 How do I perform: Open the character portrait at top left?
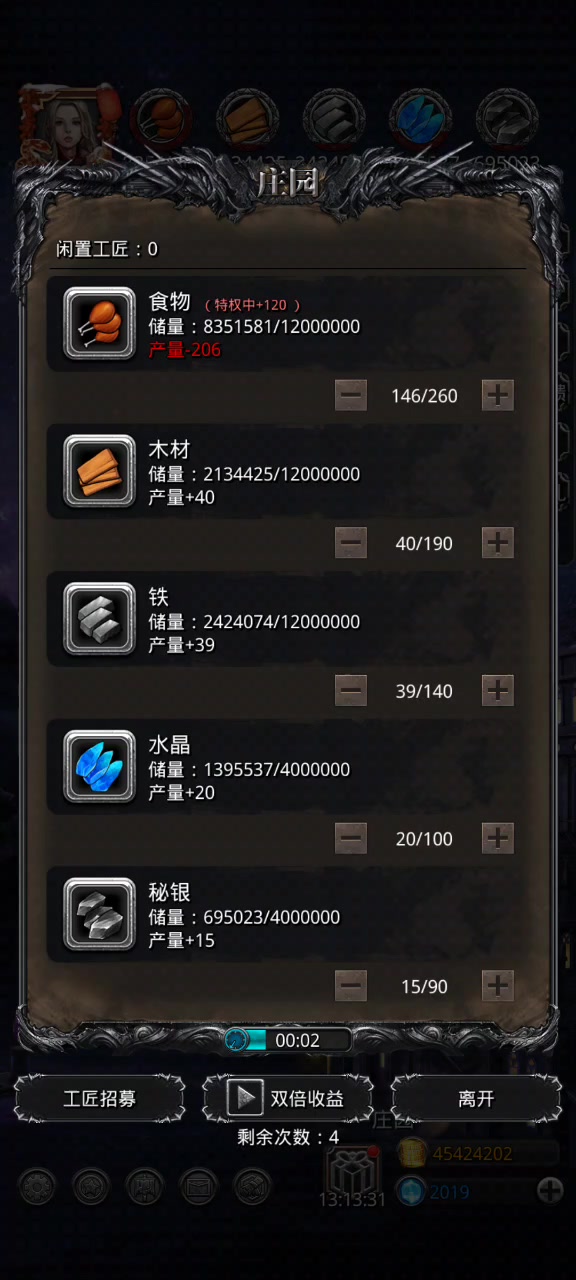(70, 123)
